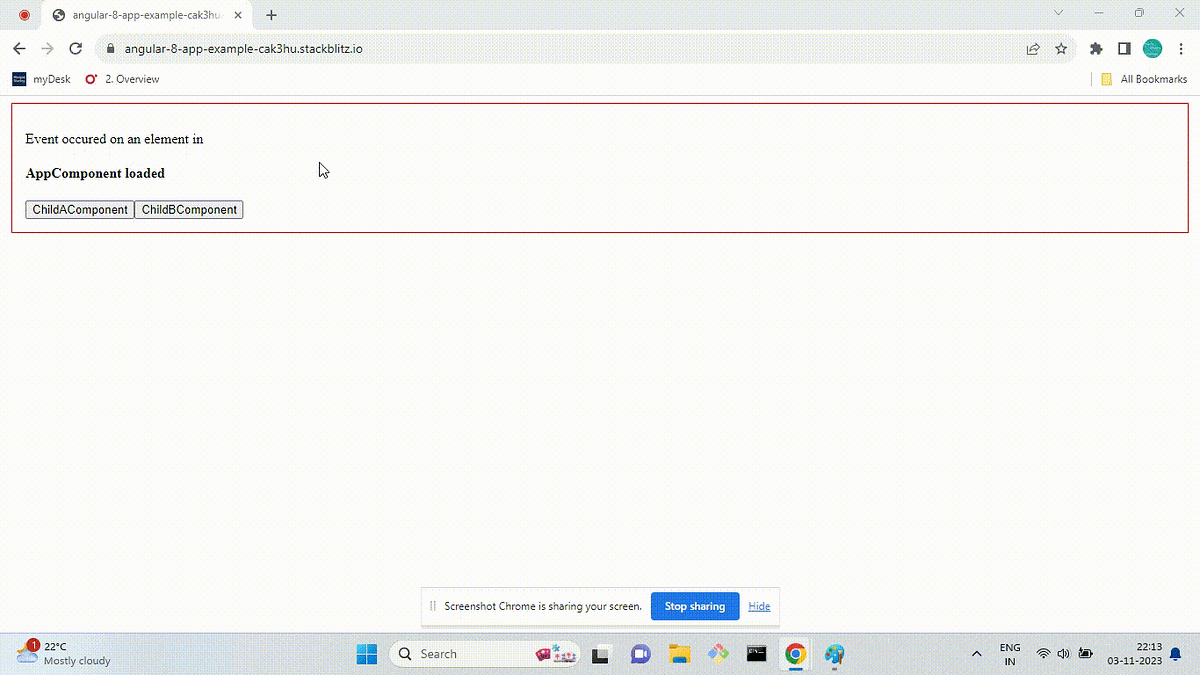Click the volume icon in system tray

pyautogui.click(x=1063, y=654)
